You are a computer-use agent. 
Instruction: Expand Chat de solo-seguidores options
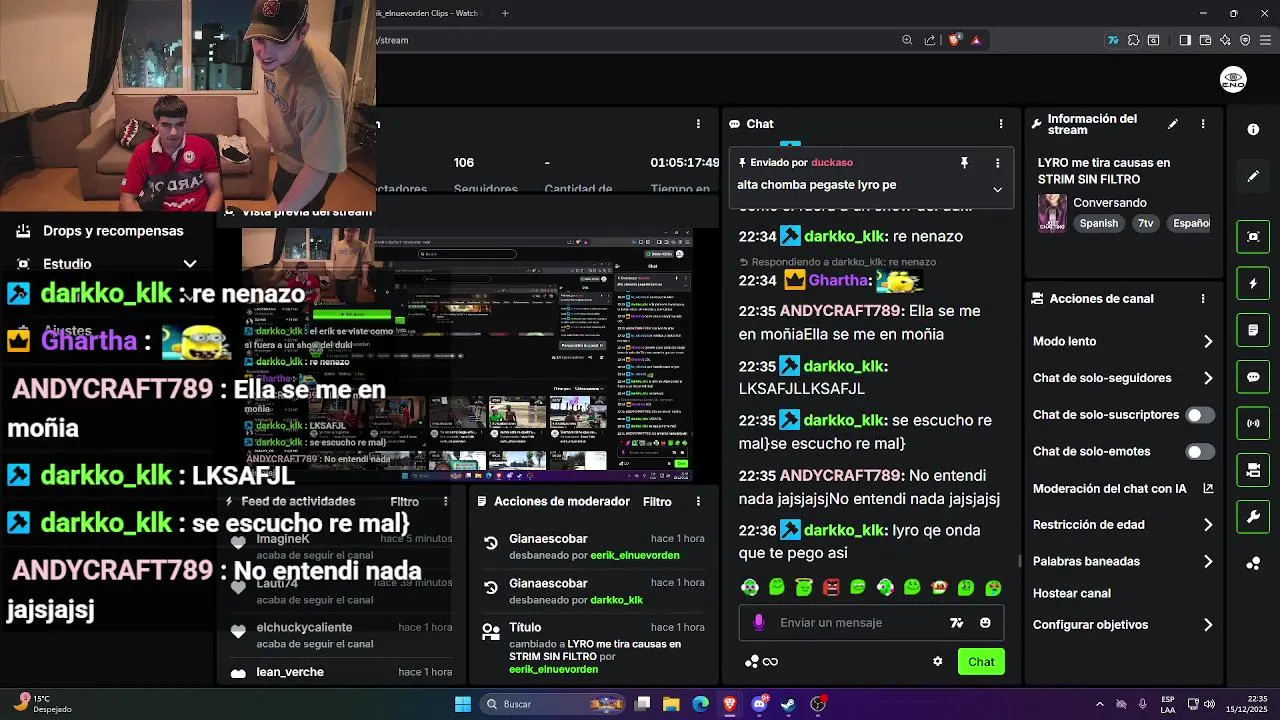(x=1208, y=378)
